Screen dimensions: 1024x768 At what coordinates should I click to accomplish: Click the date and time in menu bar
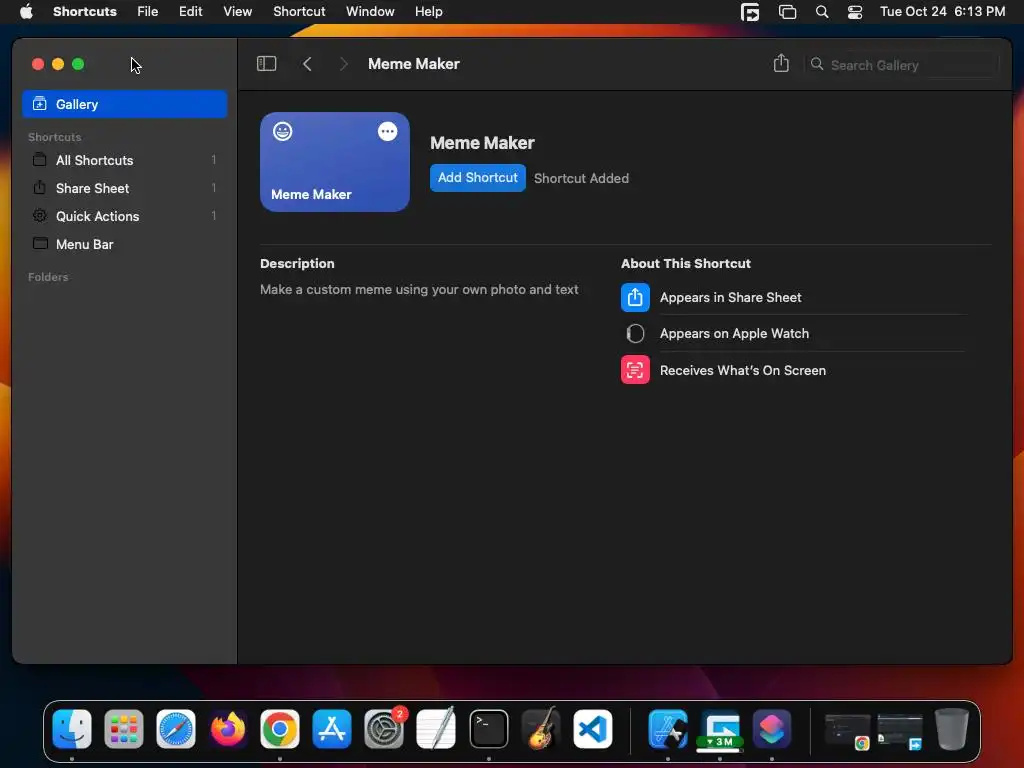(x=942, y=12)
